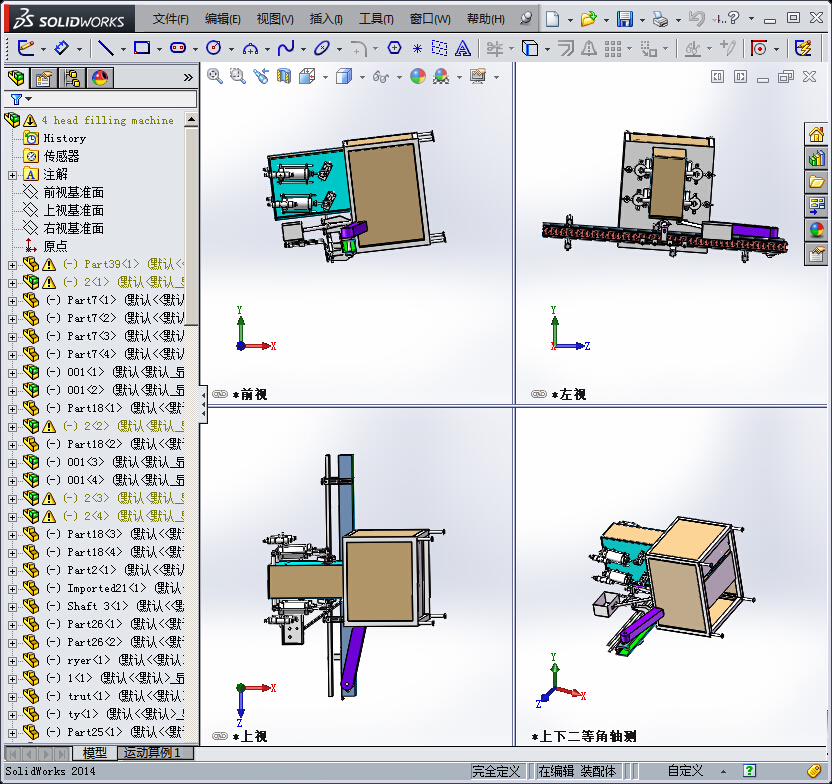This screenshot has width=832, height=784.
Task: Toggle the link views icon beside *左视
Action: tap(539, 394)
